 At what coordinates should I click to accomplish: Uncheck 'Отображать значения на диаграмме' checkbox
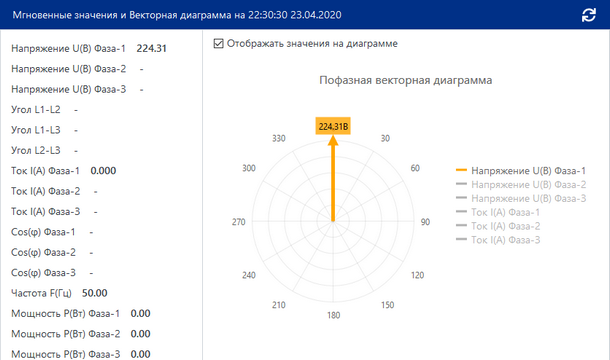219,44
